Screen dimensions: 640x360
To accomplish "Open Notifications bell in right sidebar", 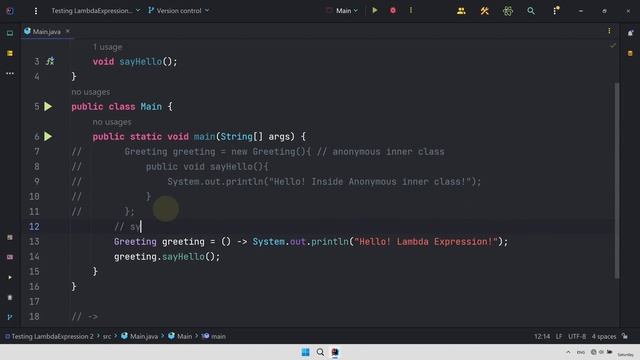I will coord(630,33).
